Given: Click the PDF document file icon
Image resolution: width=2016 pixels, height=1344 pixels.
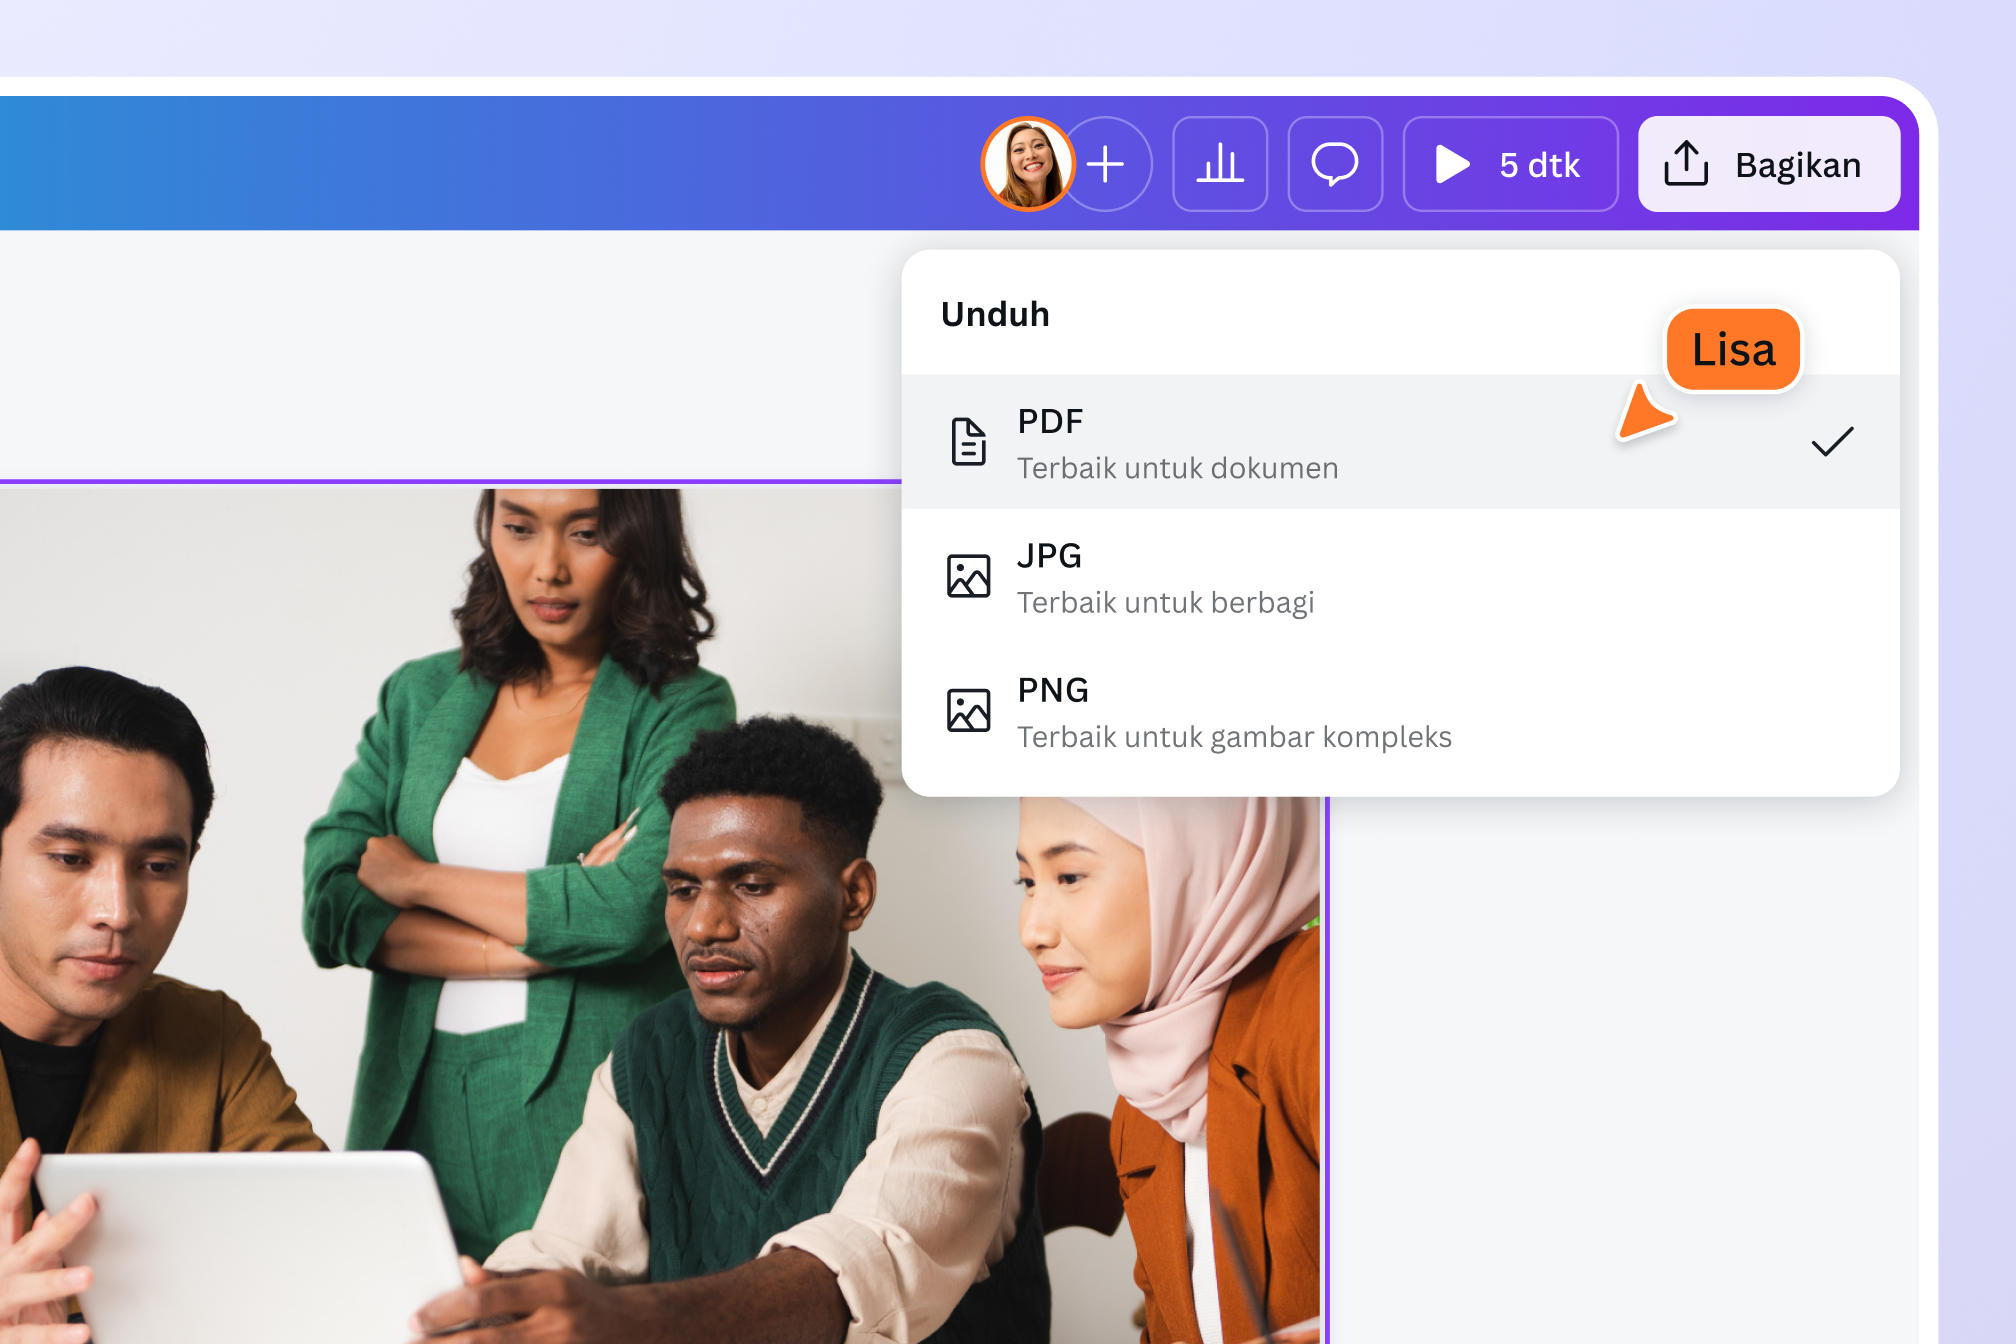Looking at the screenshot, I should tap(968, 442).
